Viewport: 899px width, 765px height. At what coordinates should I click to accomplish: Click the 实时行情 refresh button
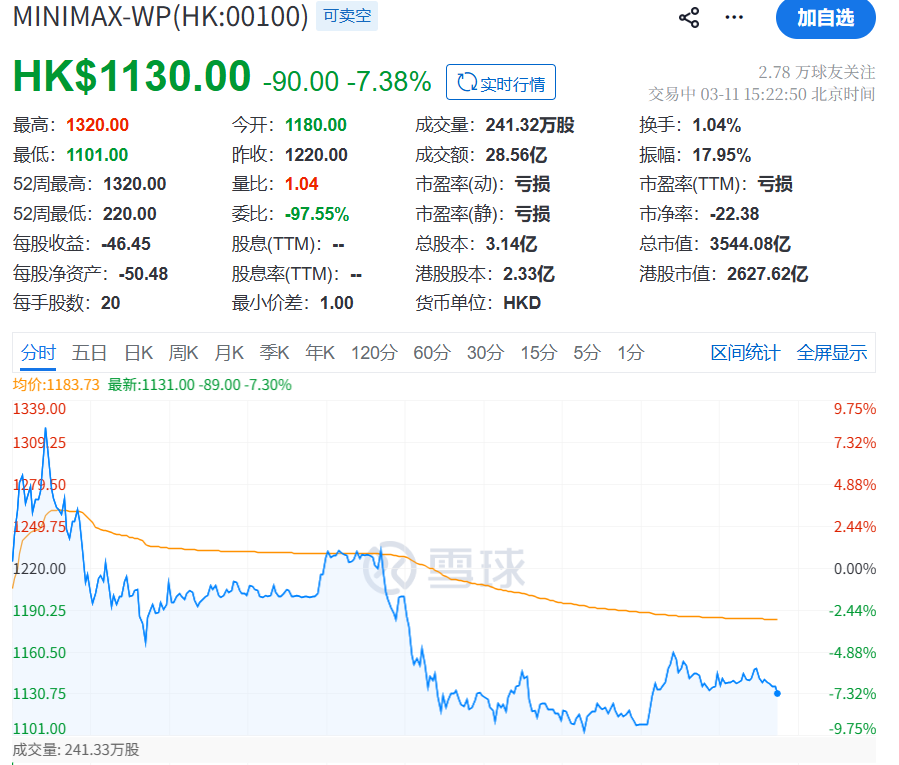(501, 83)
